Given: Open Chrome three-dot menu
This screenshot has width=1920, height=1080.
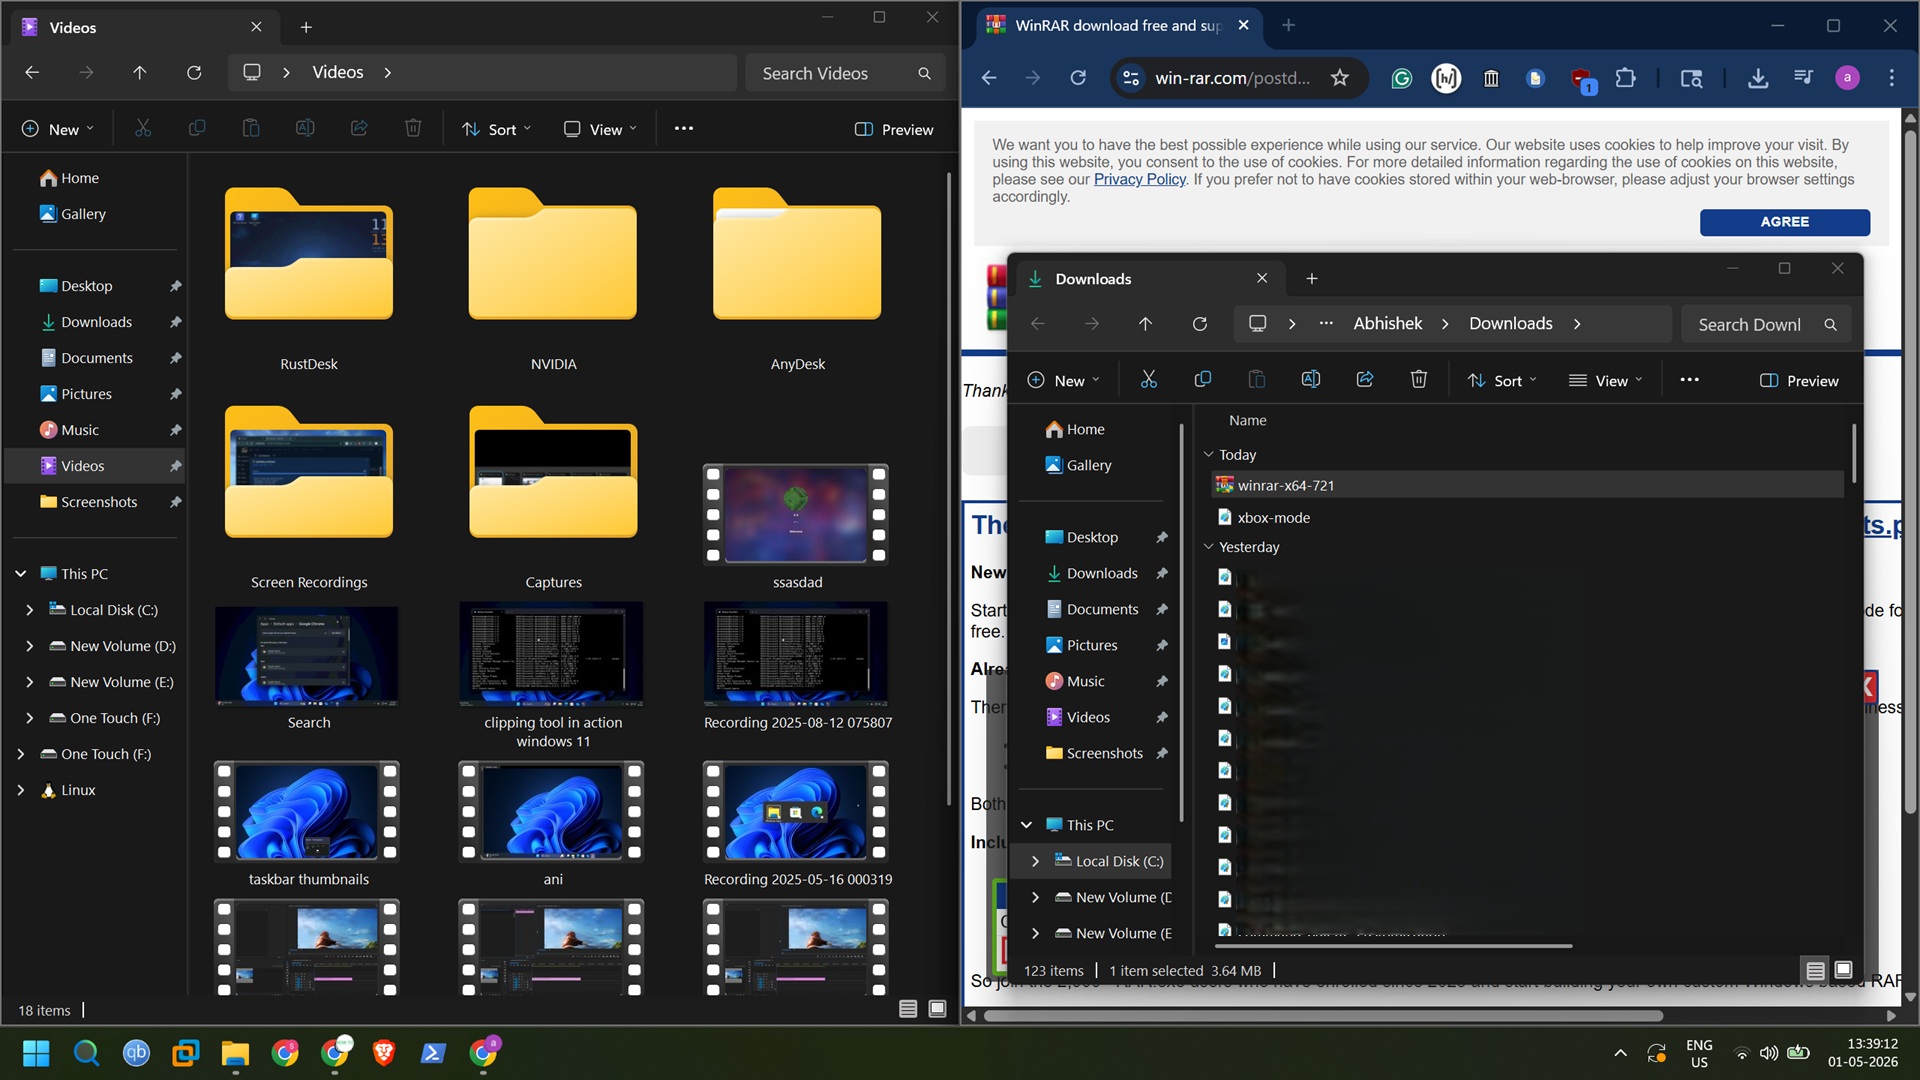Looking at the screenshot, I should pyautogui.click(x=1892, y=78).
